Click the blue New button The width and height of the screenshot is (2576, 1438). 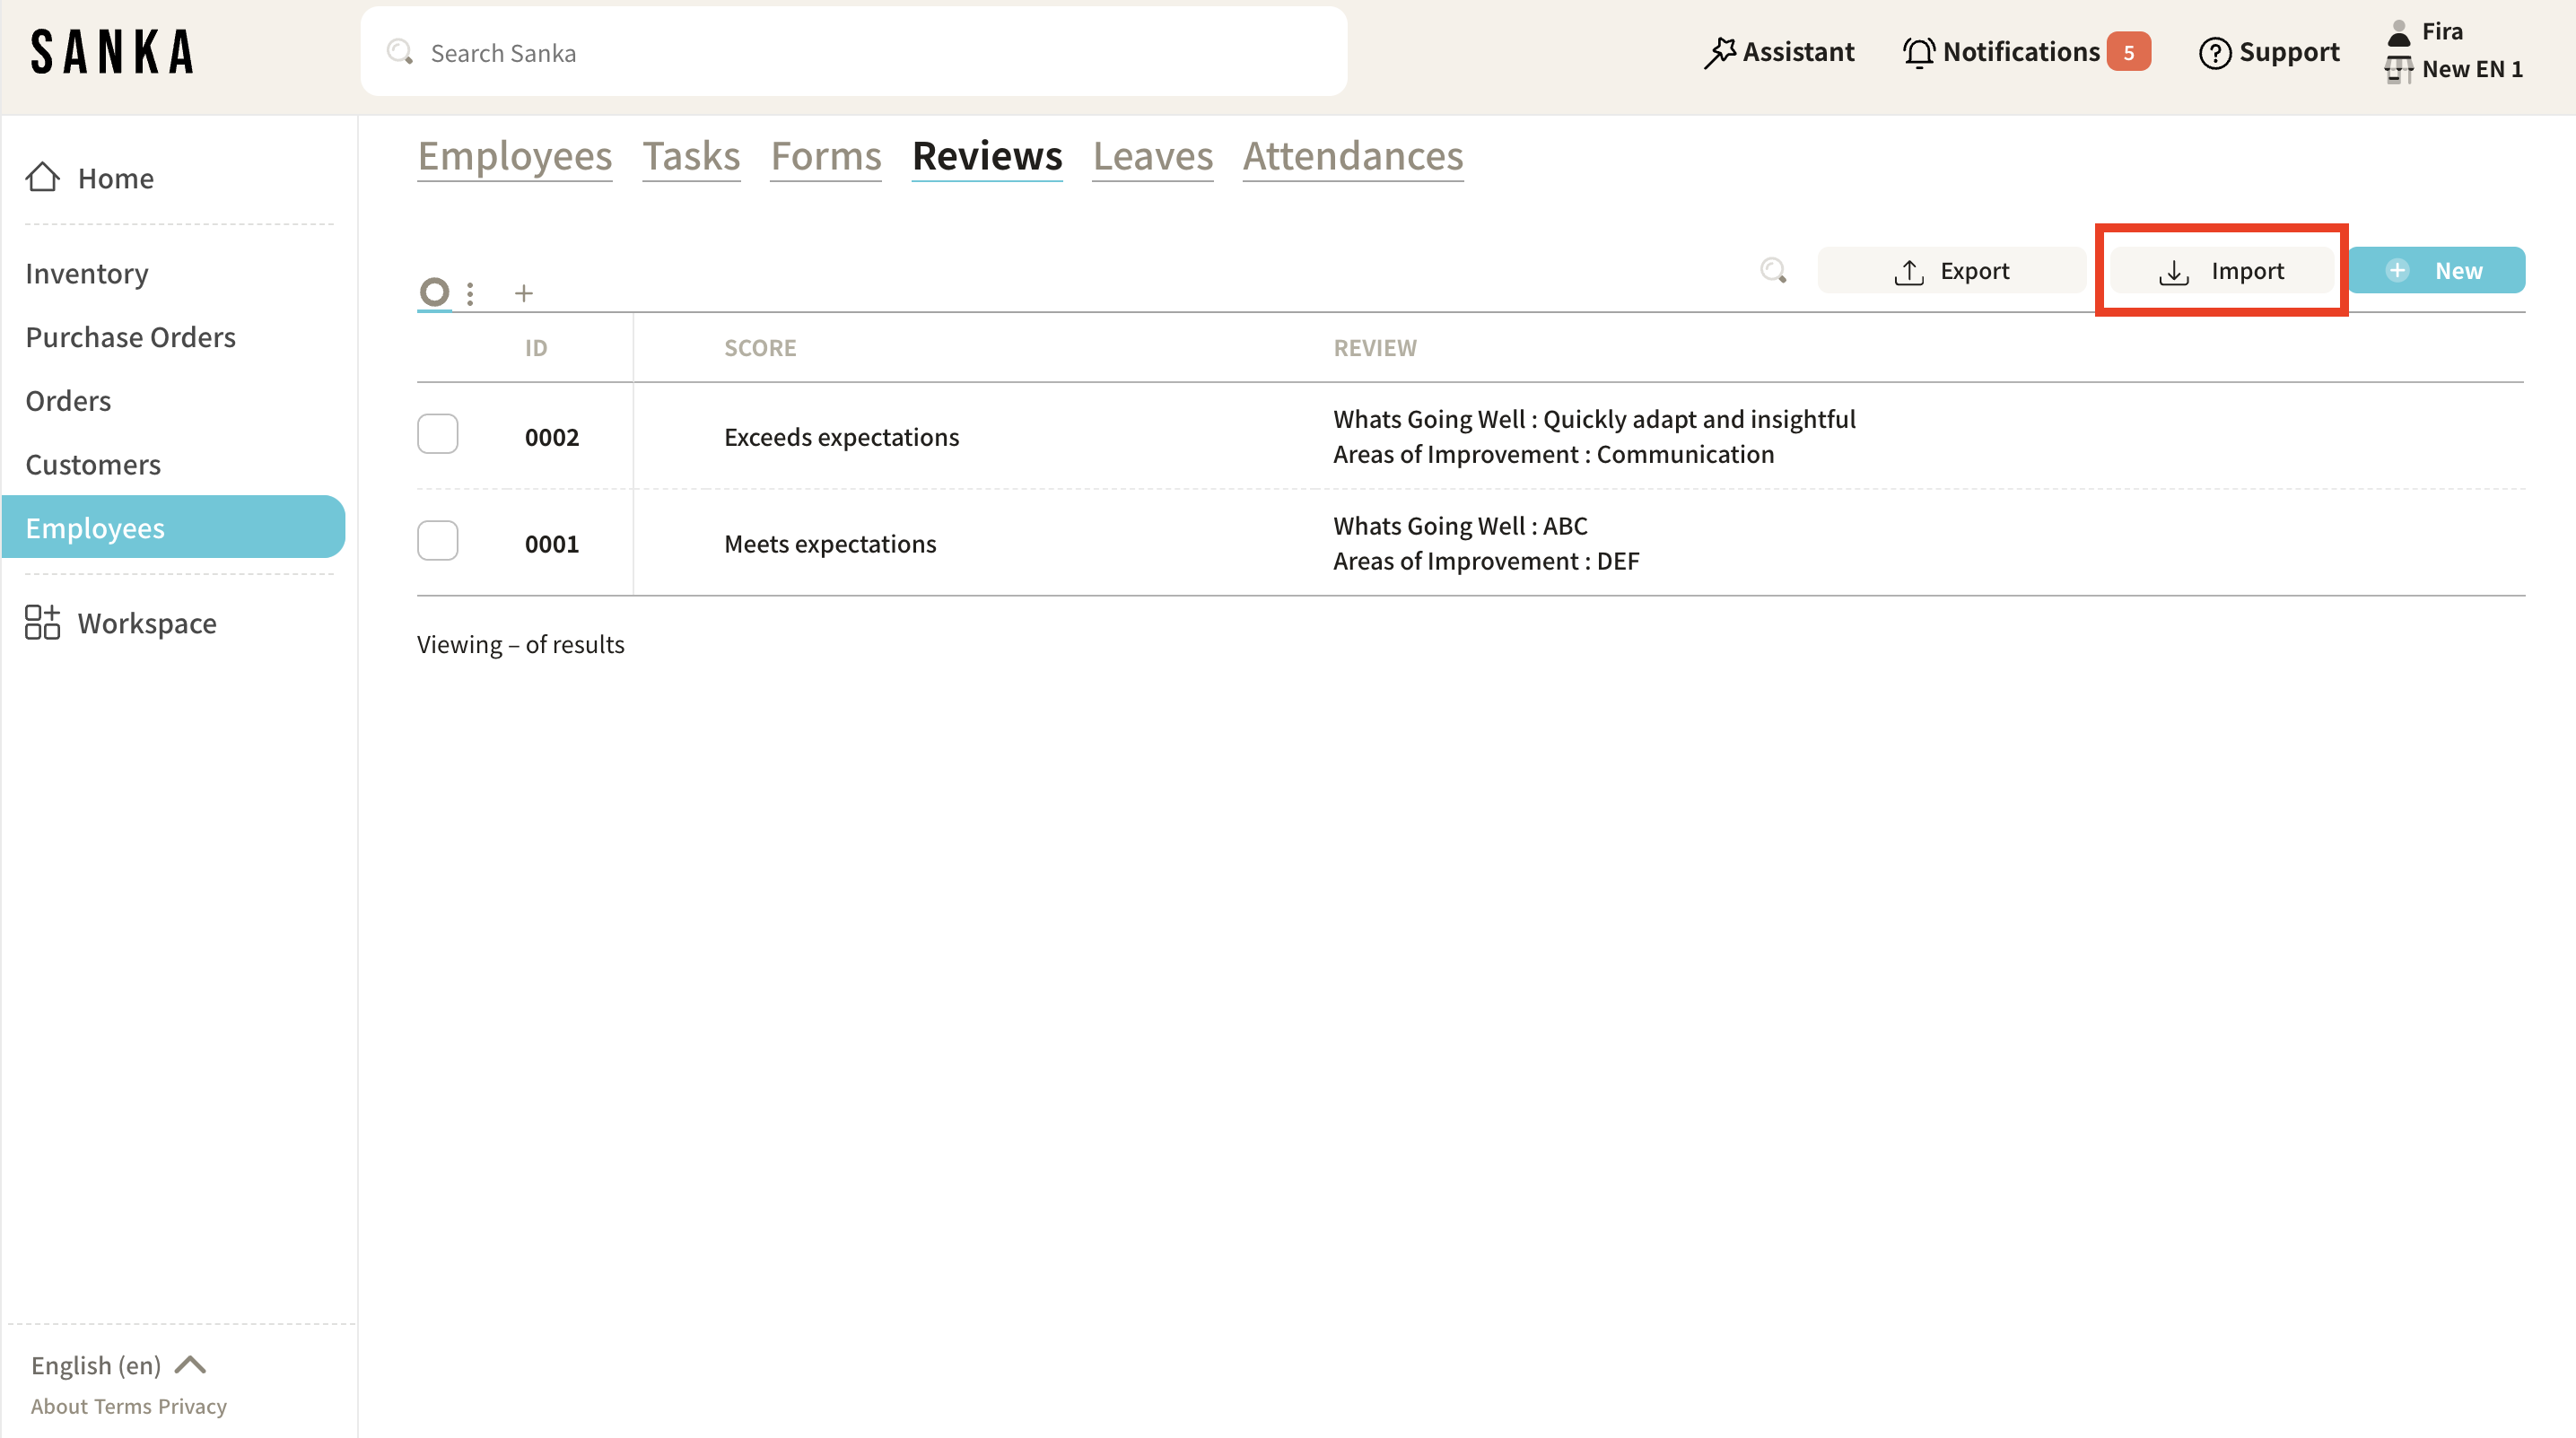(x=2436, y=271)
